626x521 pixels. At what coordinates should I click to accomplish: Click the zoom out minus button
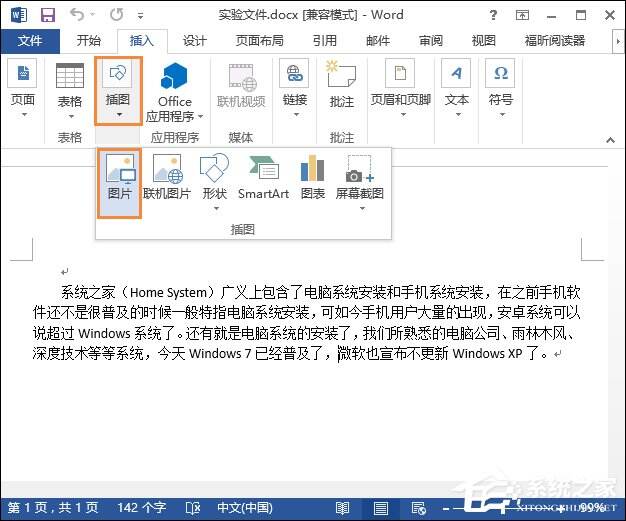click(x=446, y=509)
